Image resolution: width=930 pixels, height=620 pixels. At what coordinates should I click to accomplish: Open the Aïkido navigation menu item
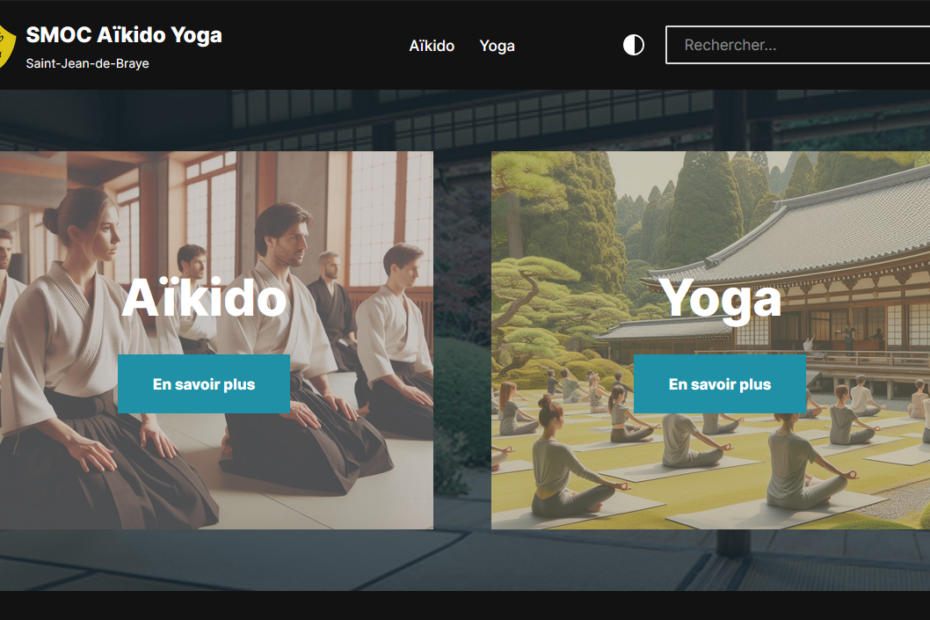point(432,46)
